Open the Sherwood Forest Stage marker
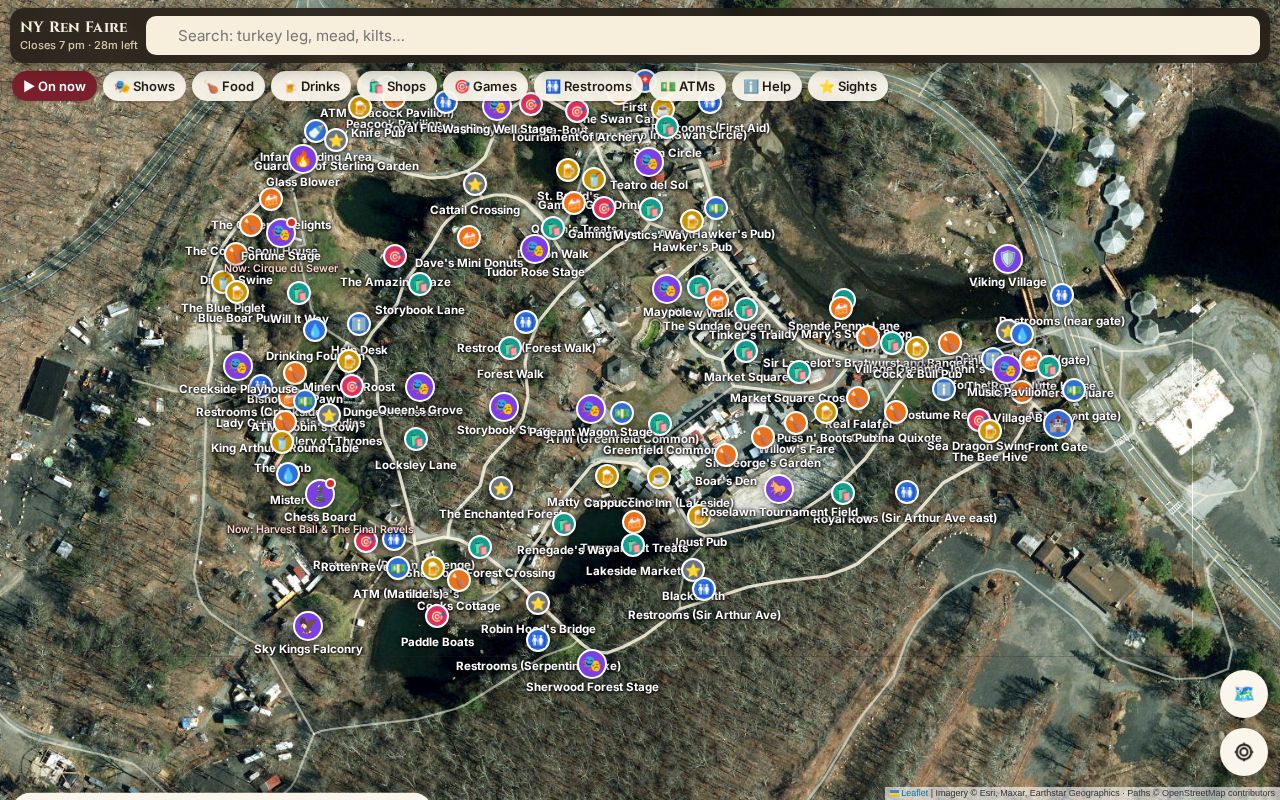Screen dimensions: 1280x800 click(592, 664)
